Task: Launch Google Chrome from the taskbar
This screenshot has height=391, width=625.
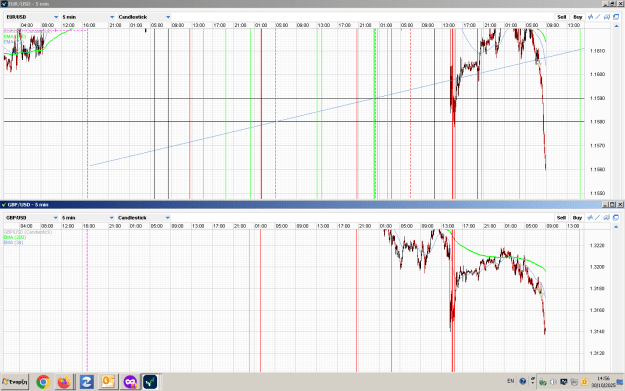Action: [x=43, y=382]
